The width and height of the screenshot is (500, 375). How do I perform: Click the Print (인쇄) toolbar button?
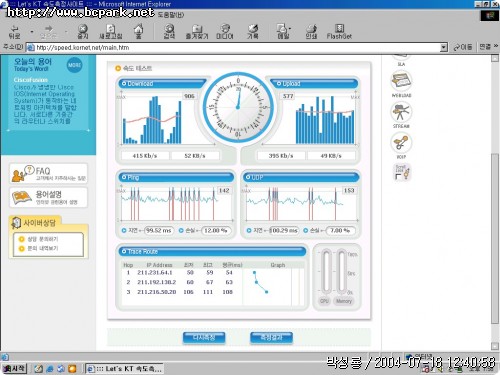311,32
